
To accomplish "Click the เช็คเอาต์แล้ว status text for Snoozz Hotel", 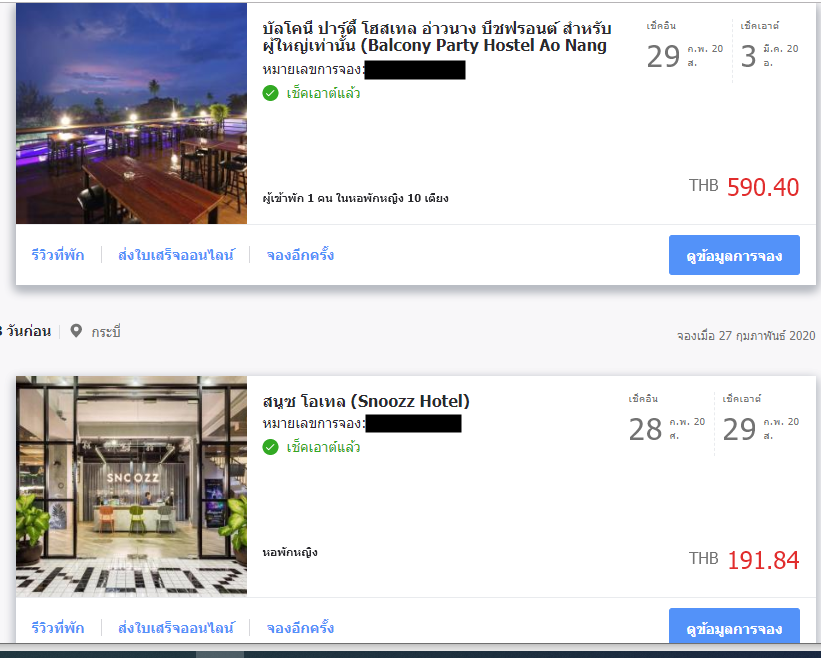I will pyautogui.click(x=323, y=448).
